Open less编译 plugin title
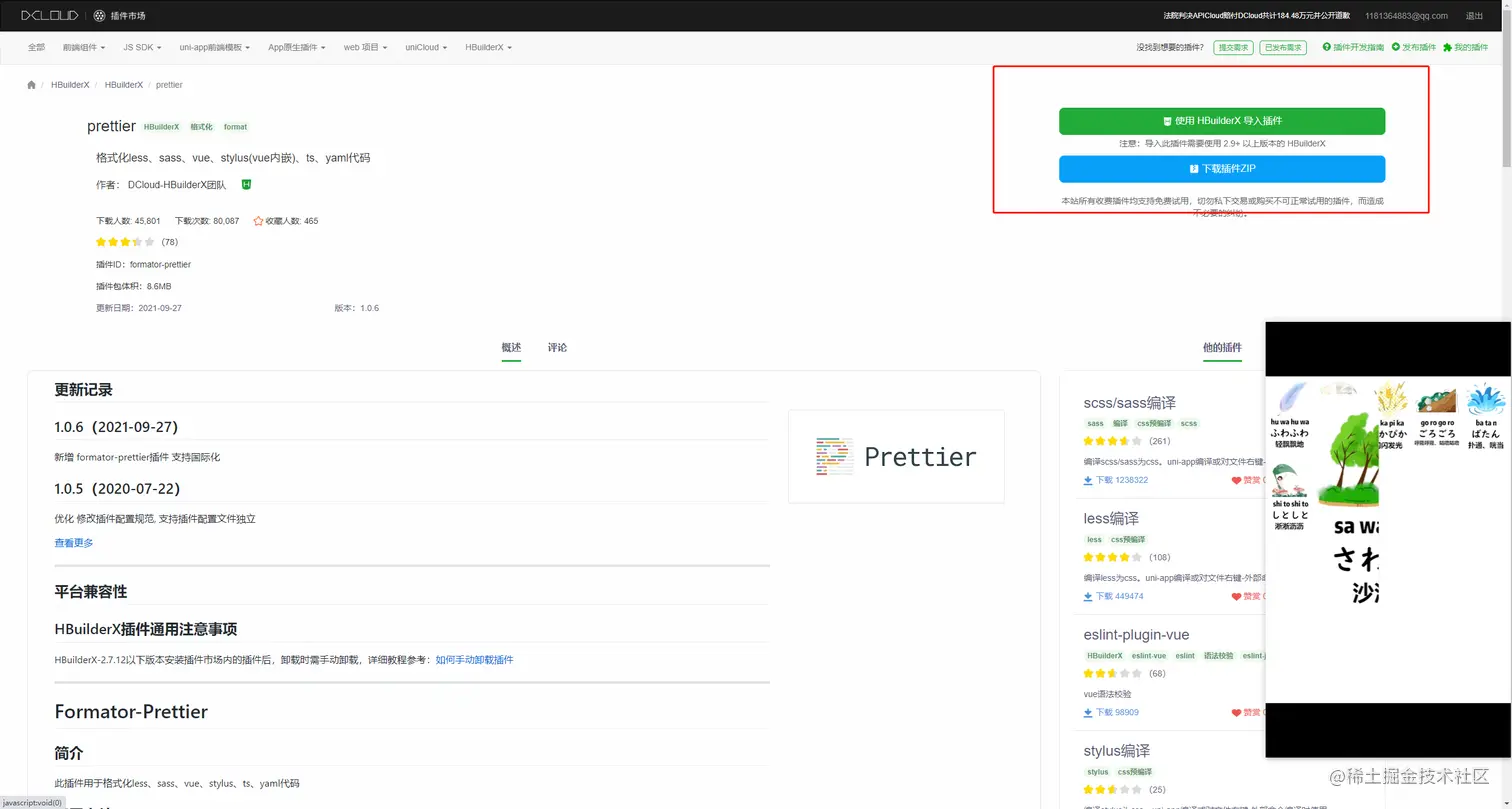1512x809 pixels. (1111, 519)
